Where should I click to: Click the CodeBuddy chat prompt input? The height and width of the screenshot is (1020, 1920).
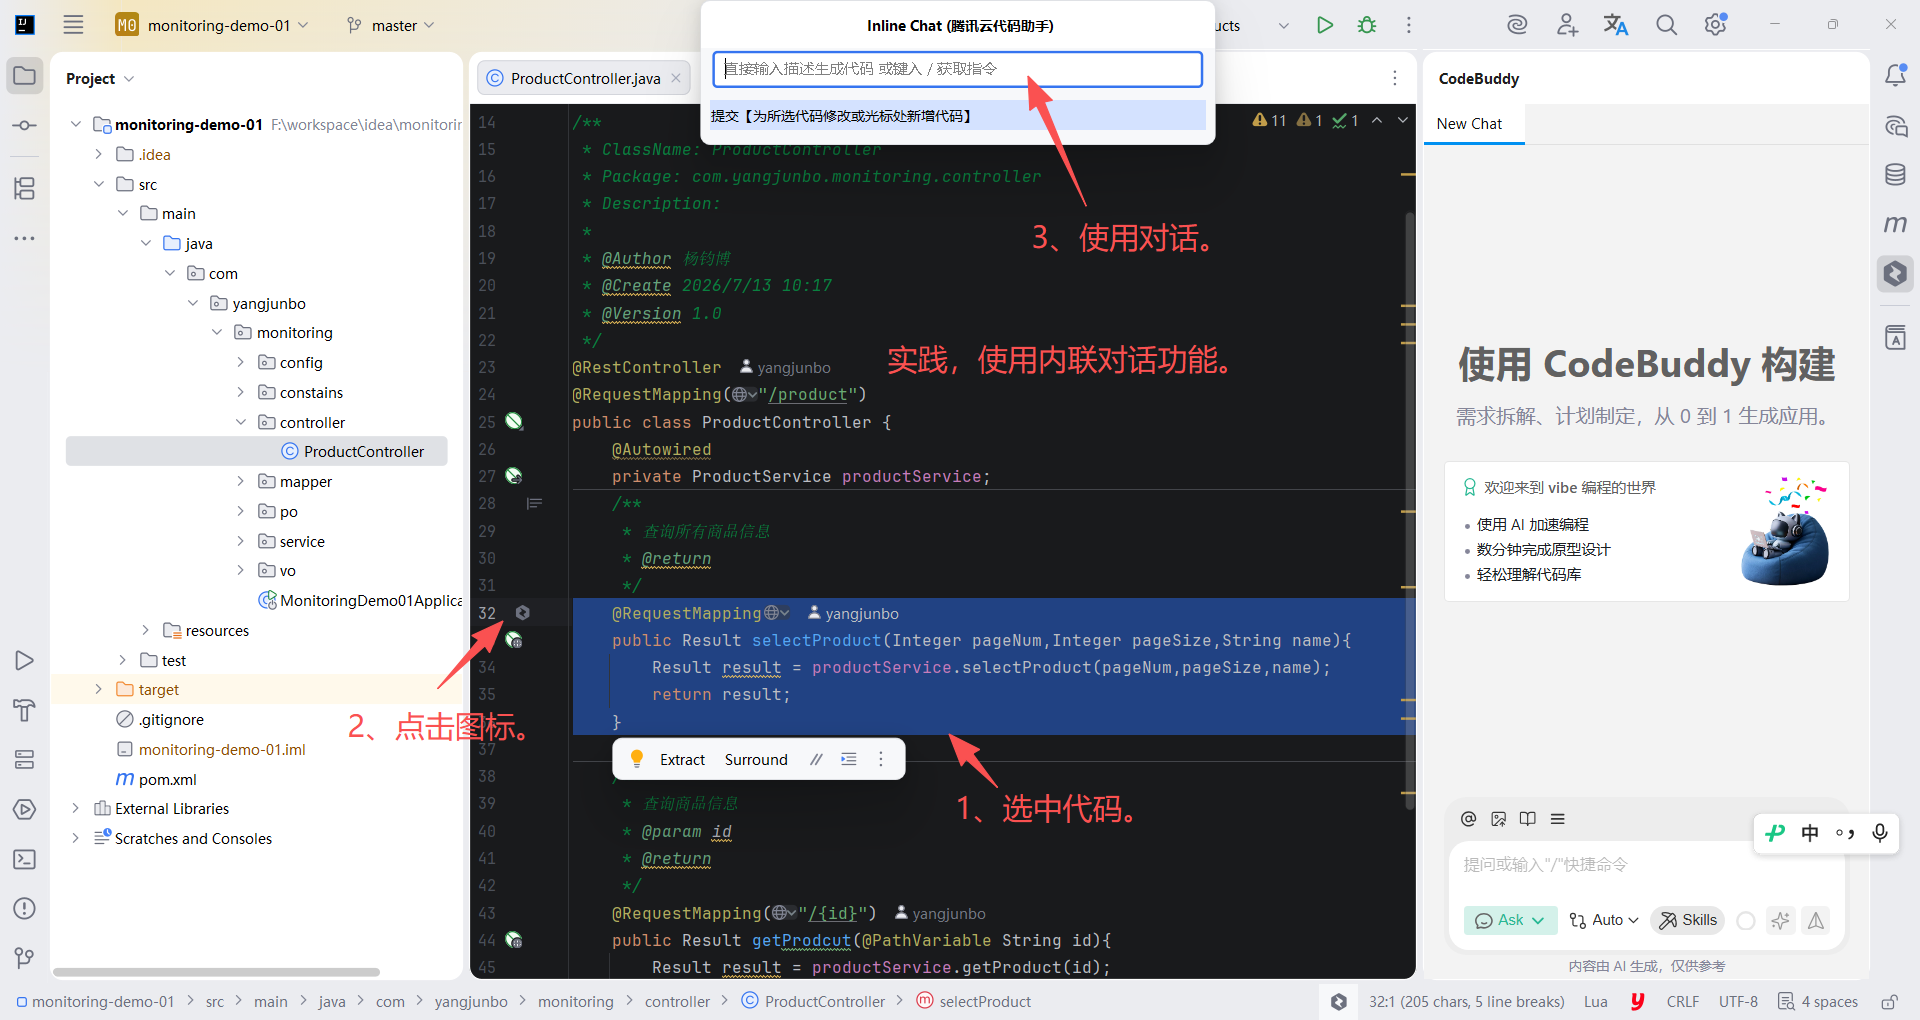(x=1645, y=865)
